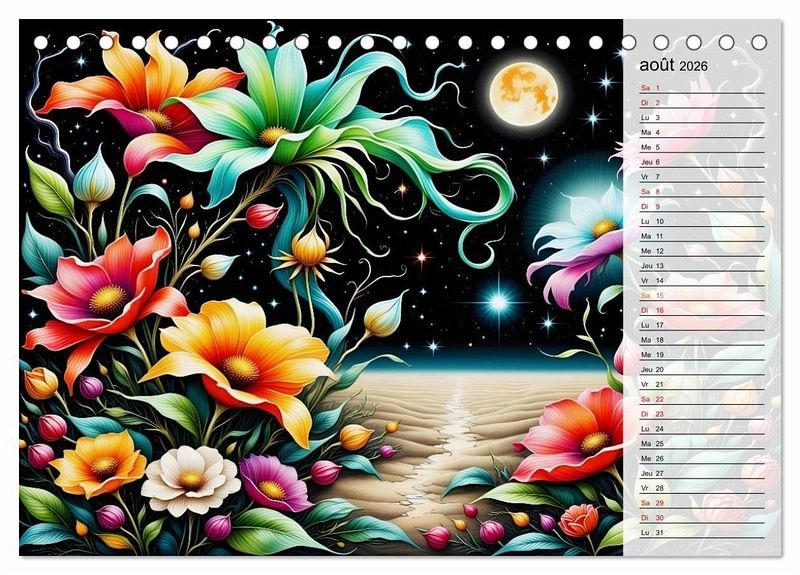800x575 pixels.
Task: Select the Sa 1 date row
Action: point(700,88)
